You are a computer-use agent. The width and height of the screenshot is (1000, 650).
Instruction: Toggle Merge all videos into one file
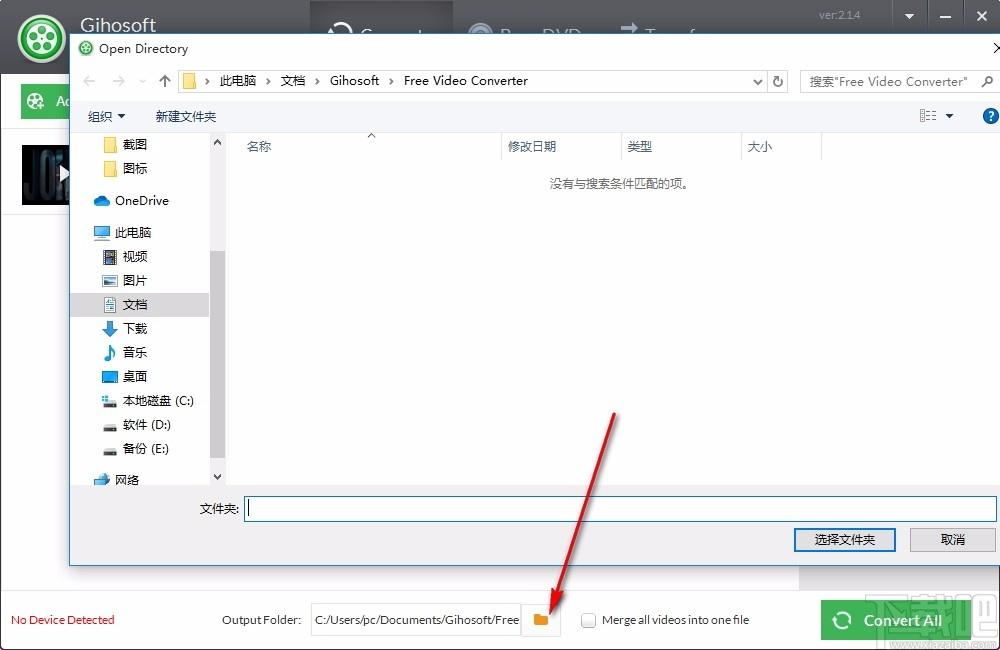pyautogui.click(x=589, y=620)
